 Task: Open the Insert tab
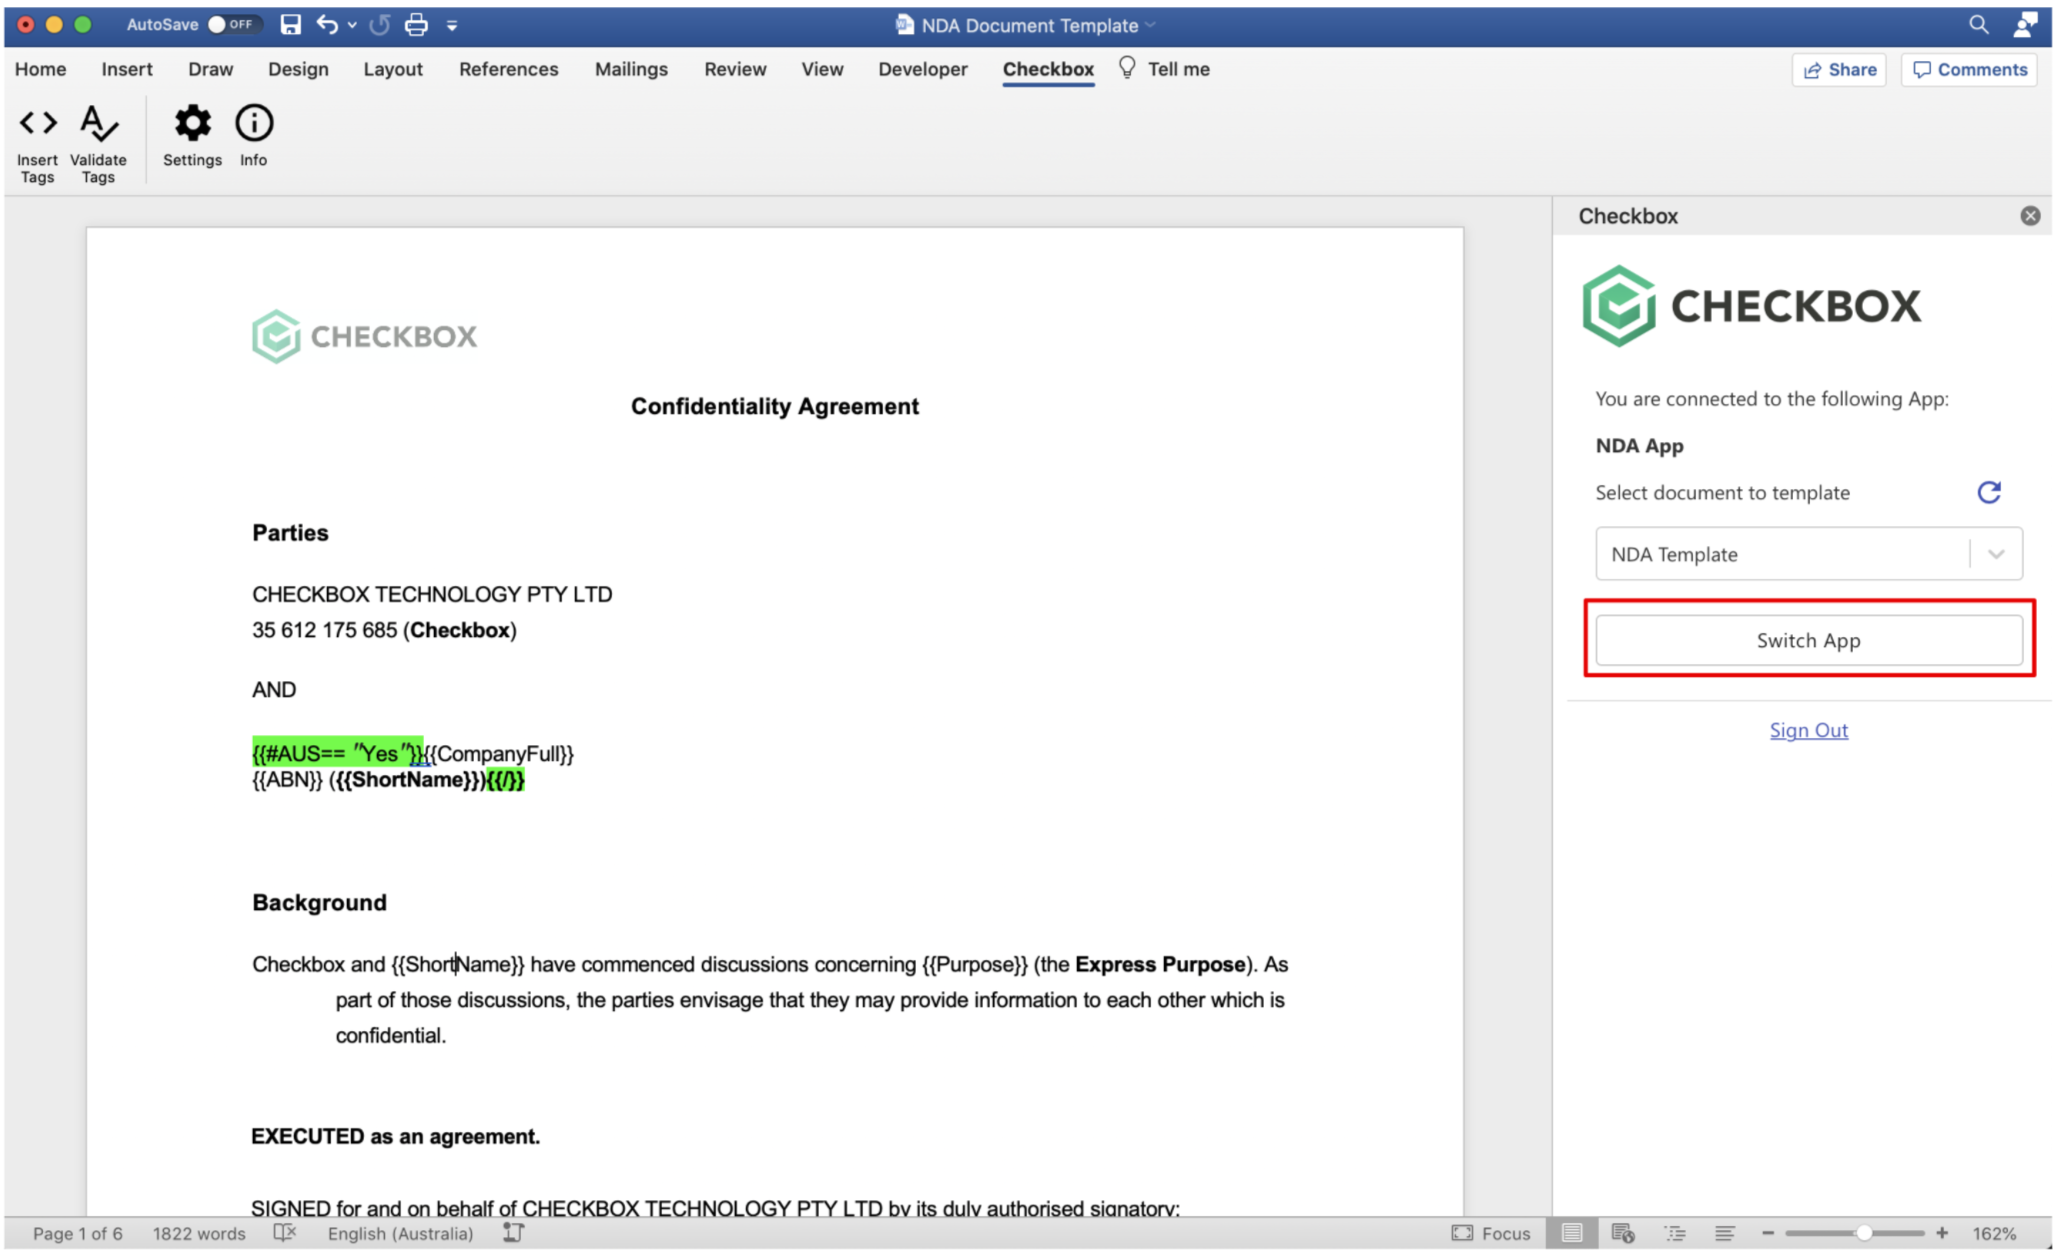(127, 69)
